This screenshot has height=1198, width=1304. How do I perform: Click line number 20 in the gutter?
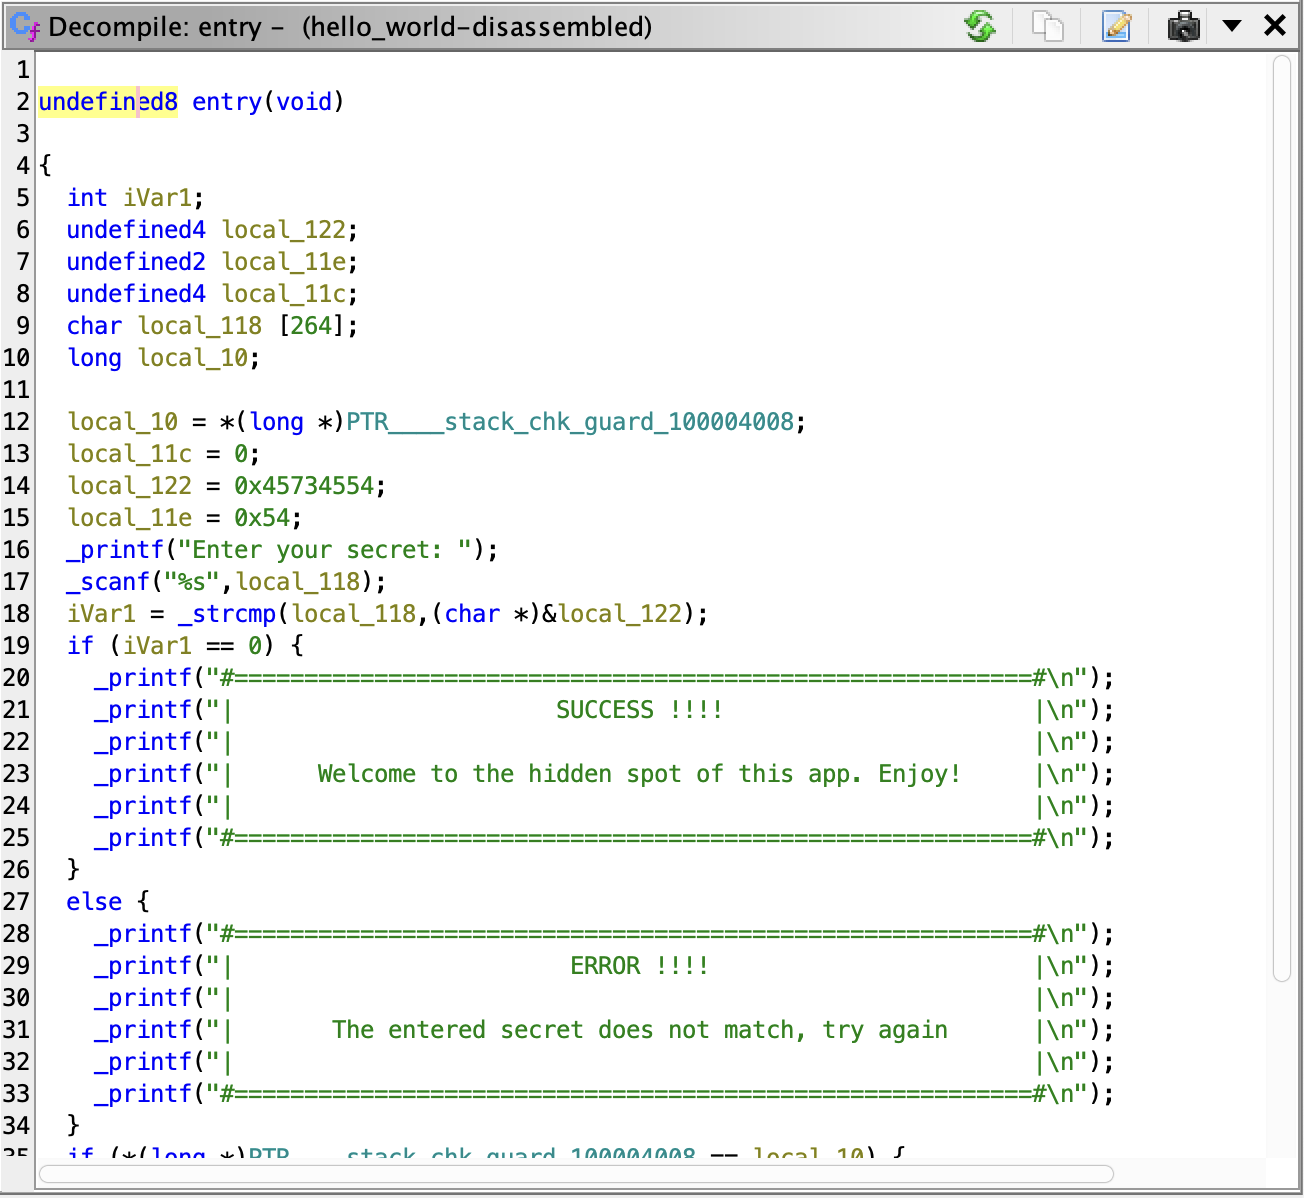click(16, 677)
